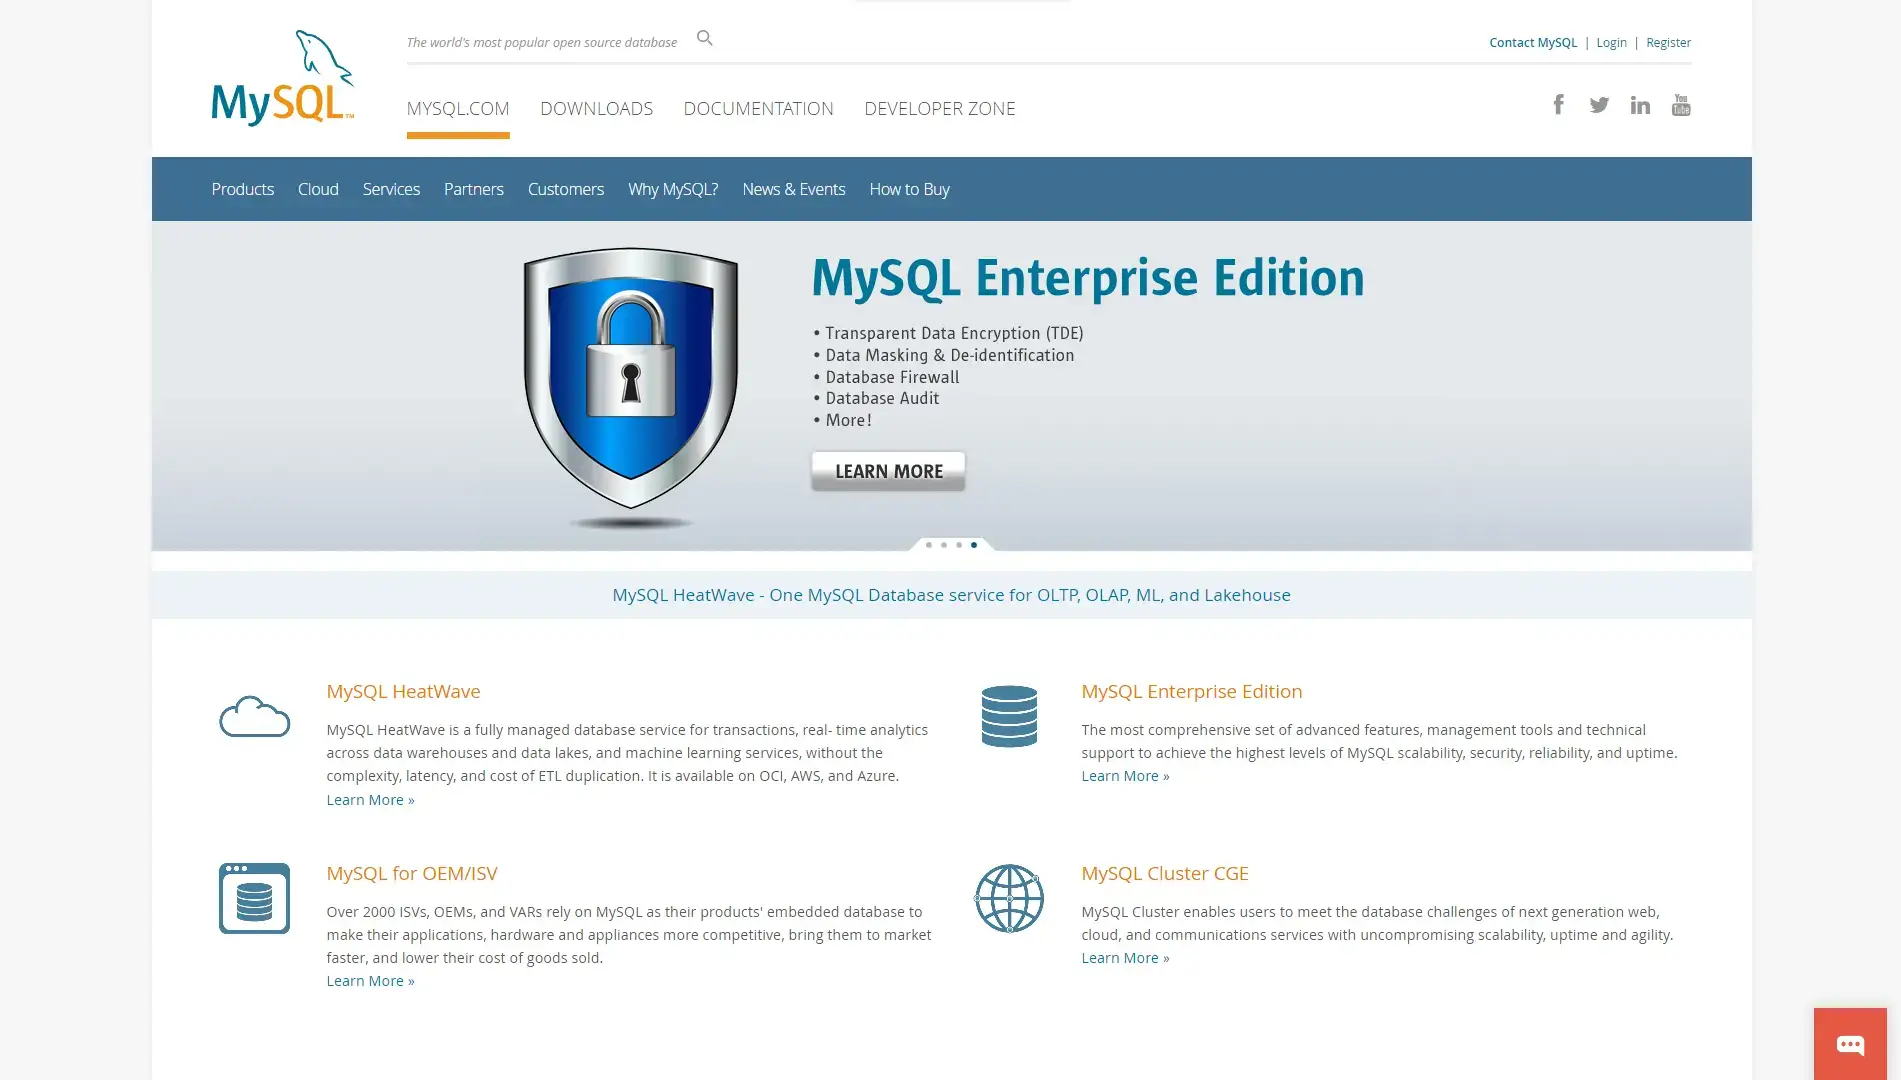Open the MySQL Cluster CGE heading link

pyautogui.click(x=1165, y=873)
